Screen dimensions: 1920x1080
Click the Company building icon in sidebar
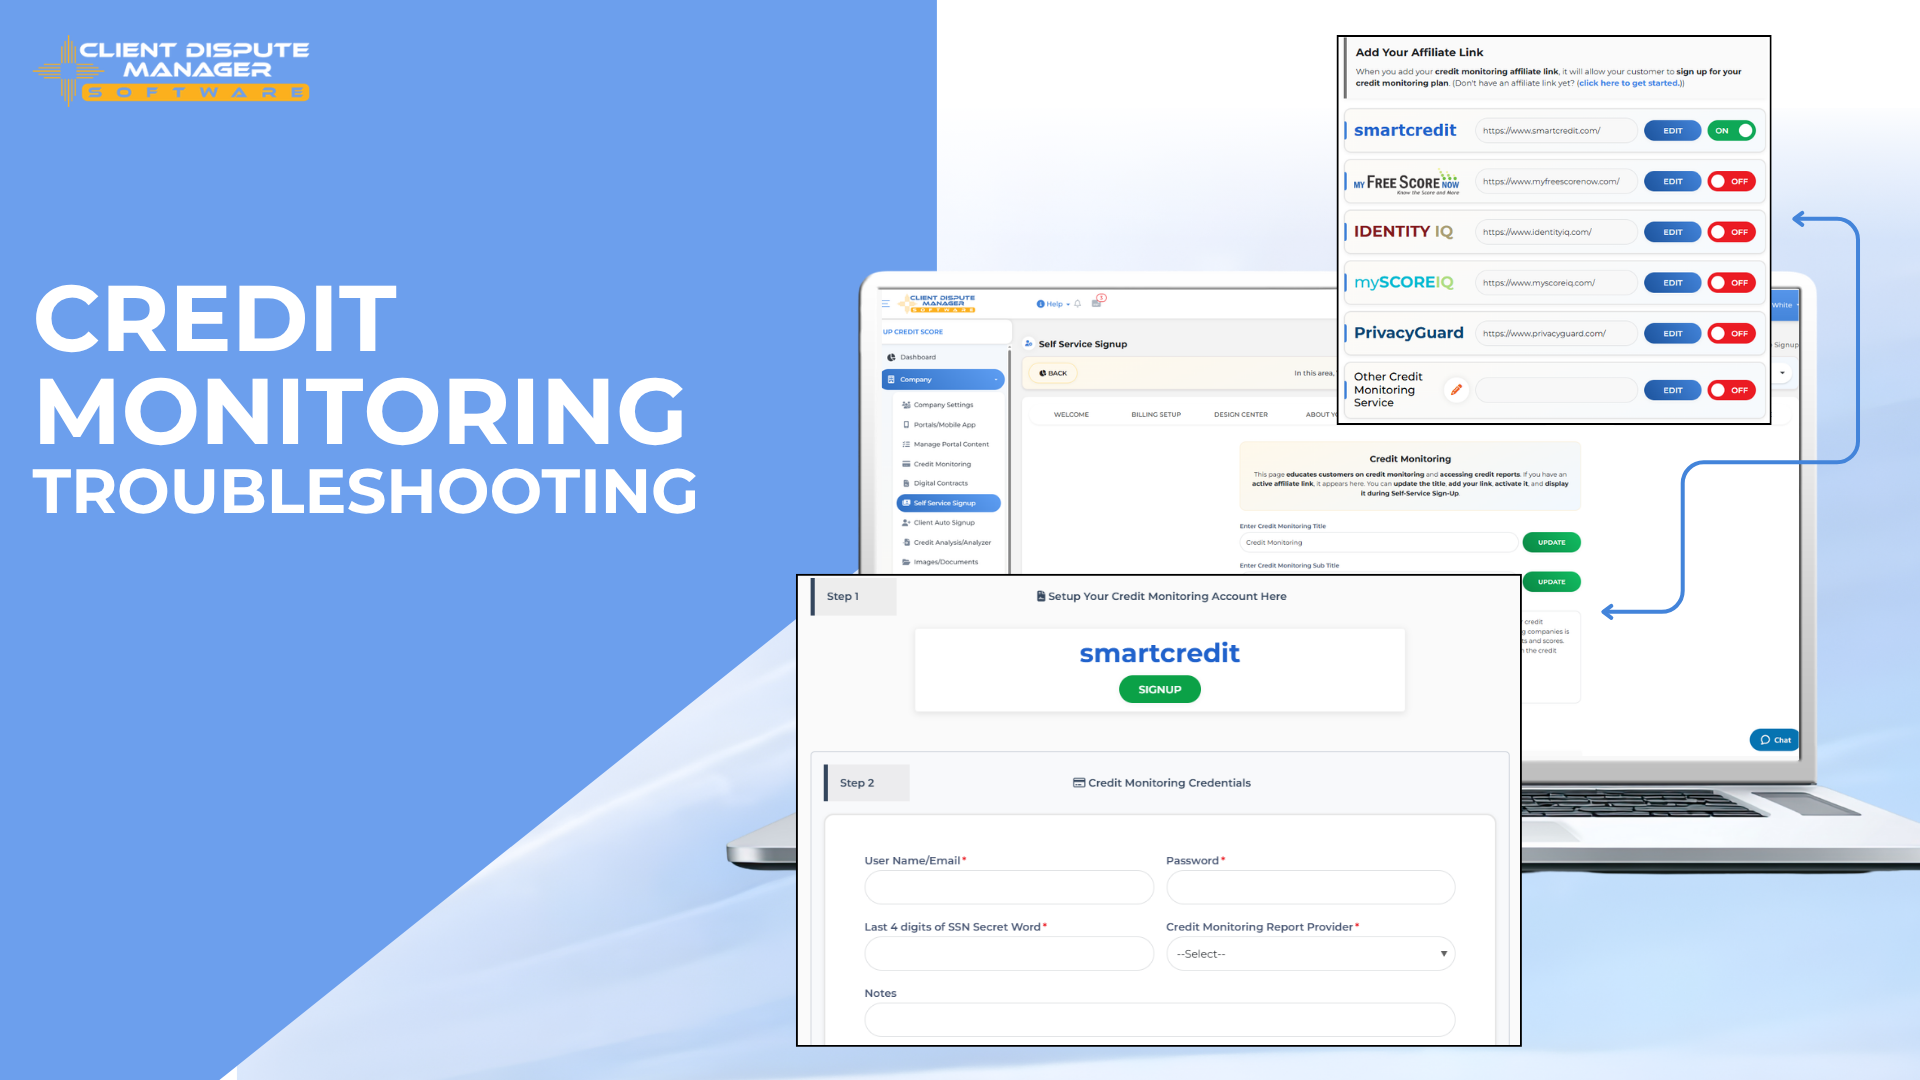pyautogui.click(x=891, y=380)
